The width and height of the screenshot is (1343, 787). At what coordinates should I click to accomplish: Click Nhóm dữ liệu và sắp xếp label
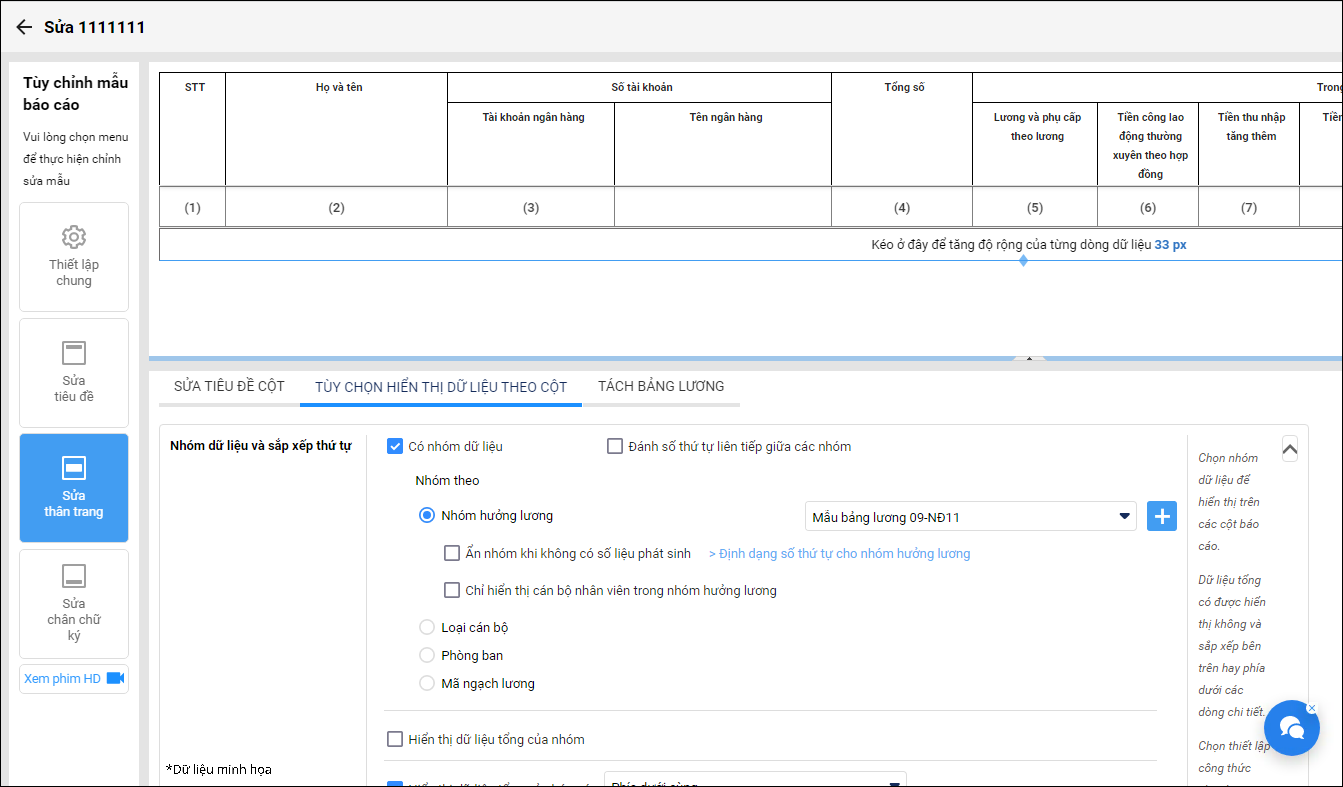pyautogui.click(x=260, y=446)
